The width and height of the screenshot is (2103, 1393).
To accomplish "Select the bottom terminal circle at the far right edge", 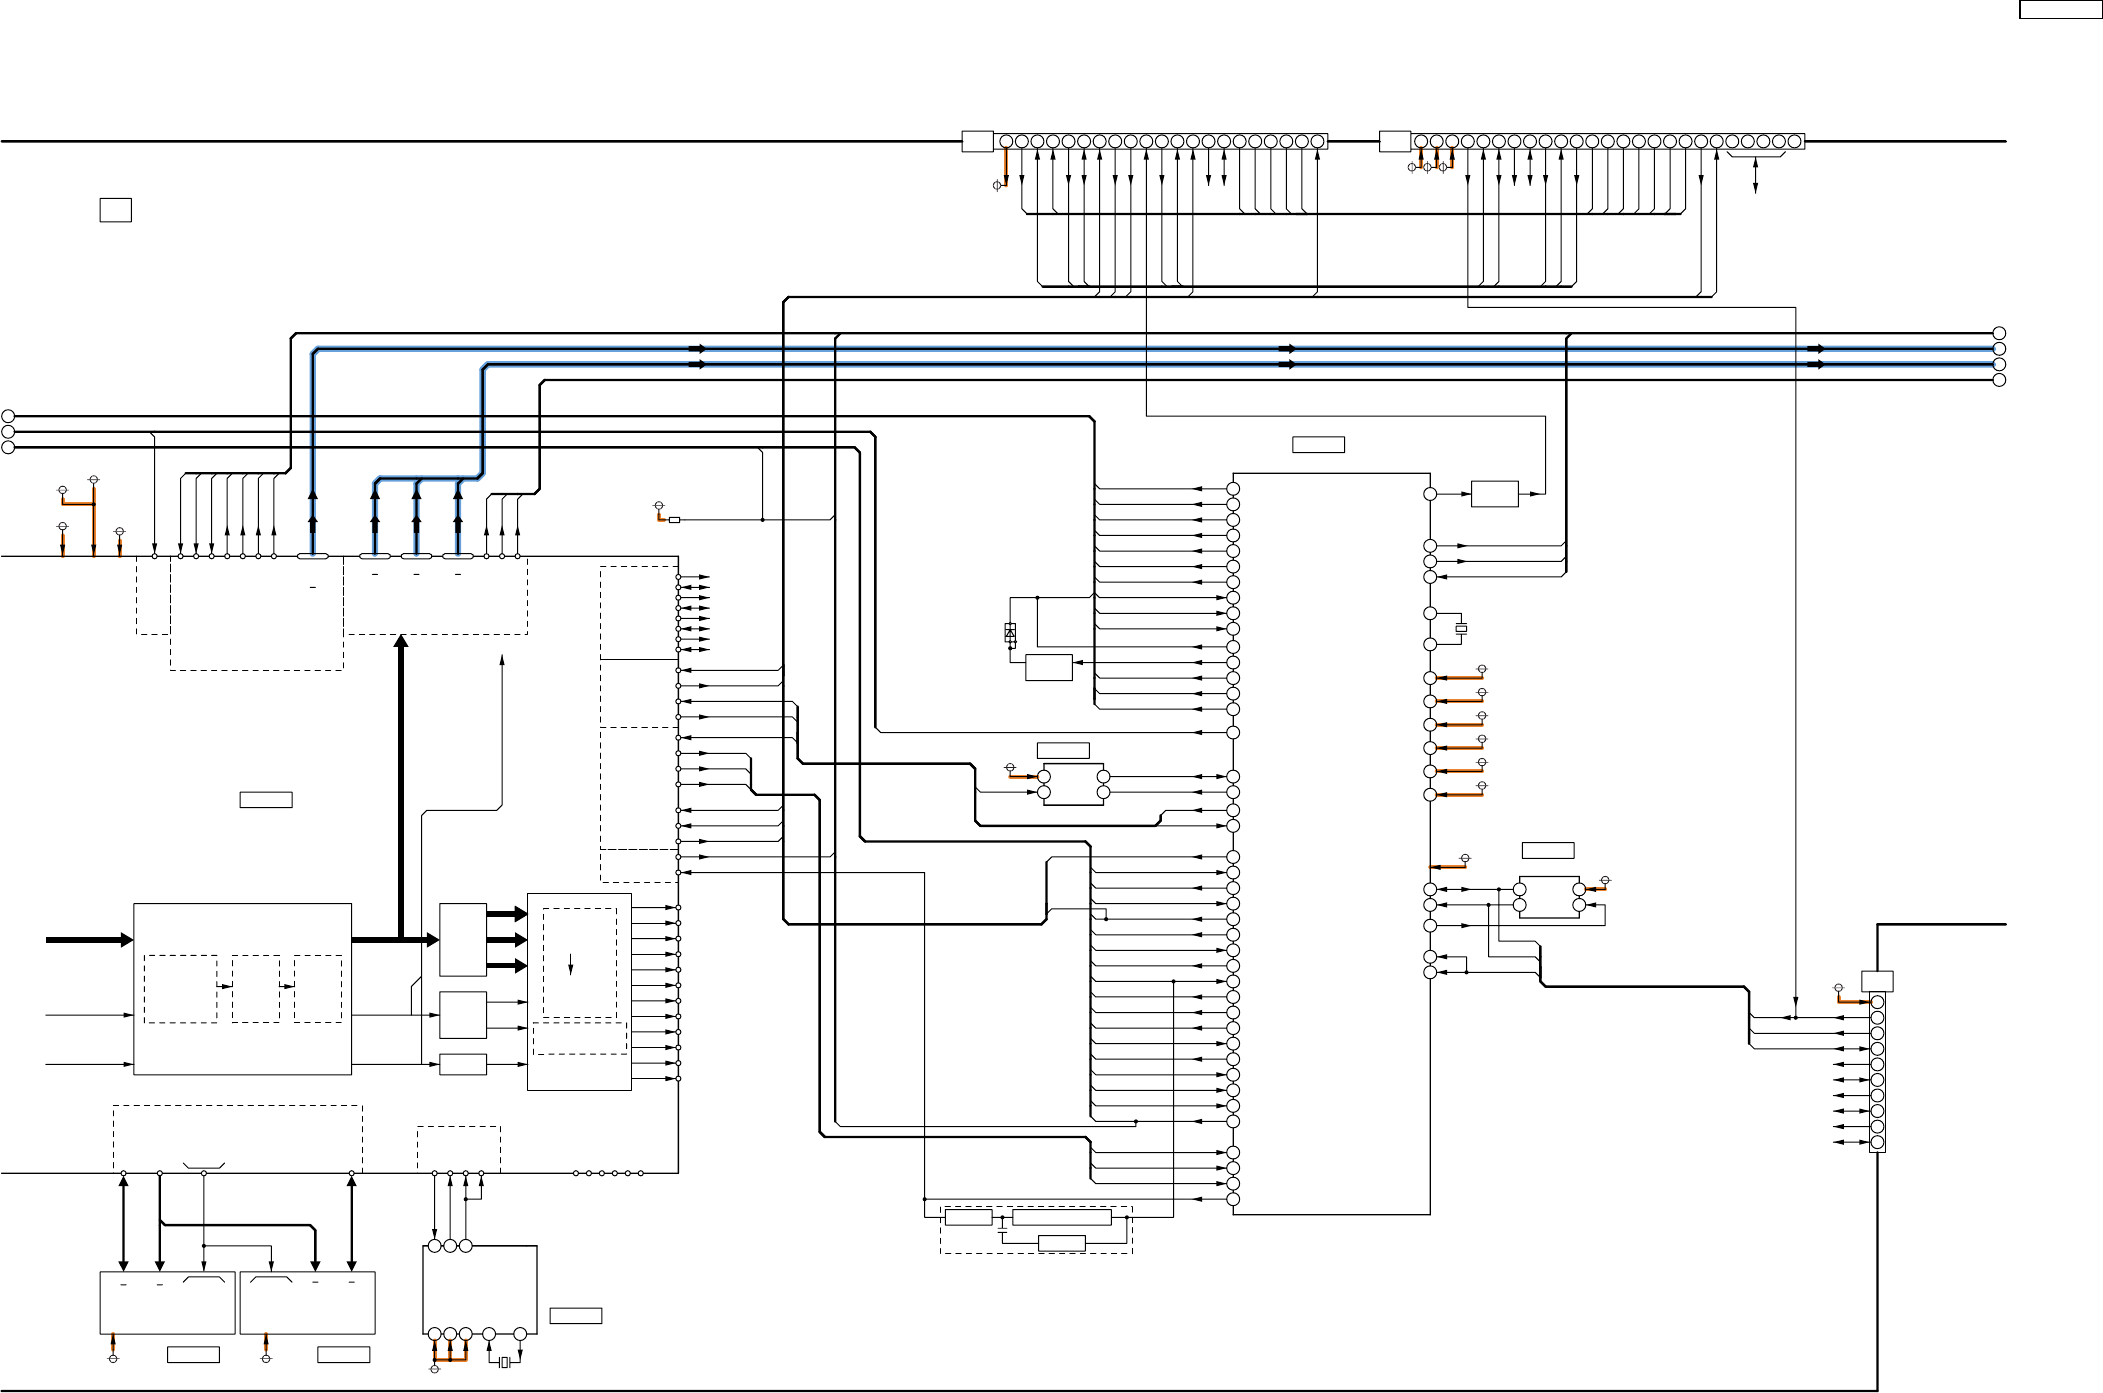I will pos(1999,380).
